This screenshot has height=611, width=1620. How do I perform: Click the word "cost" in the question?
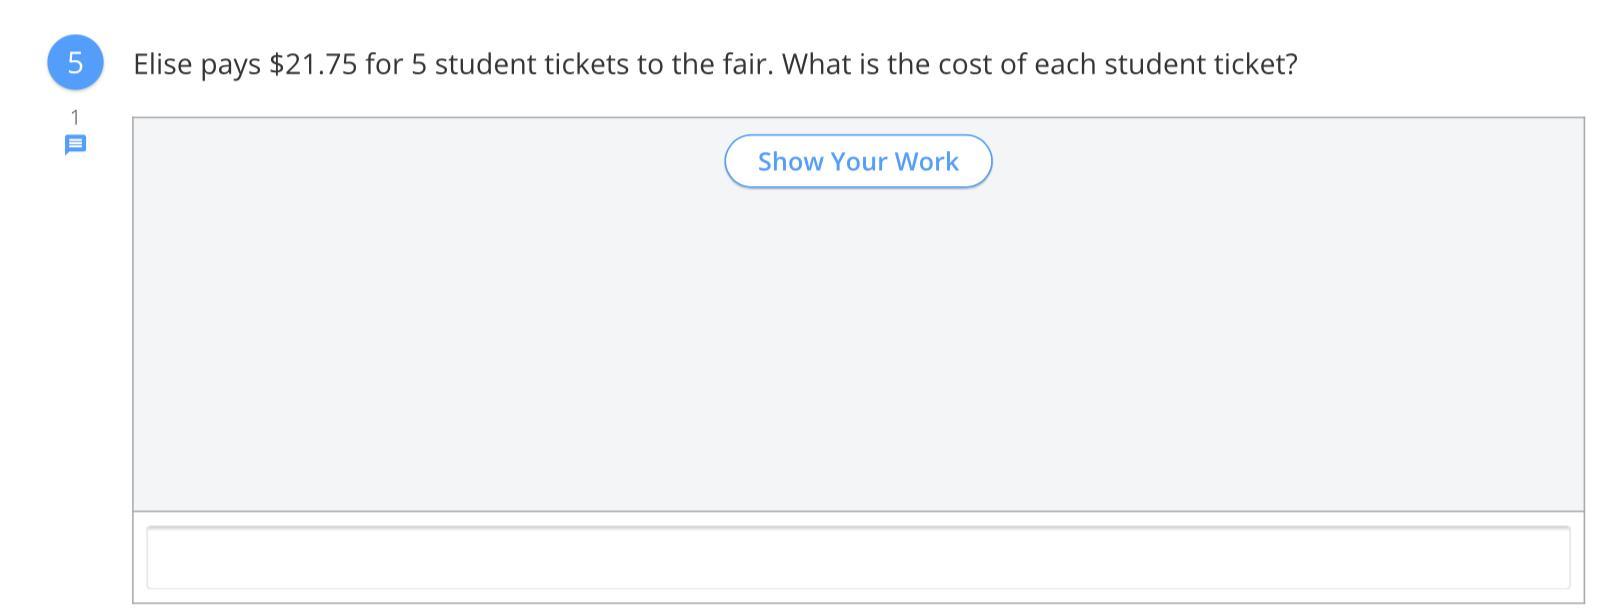pos(964,65)
